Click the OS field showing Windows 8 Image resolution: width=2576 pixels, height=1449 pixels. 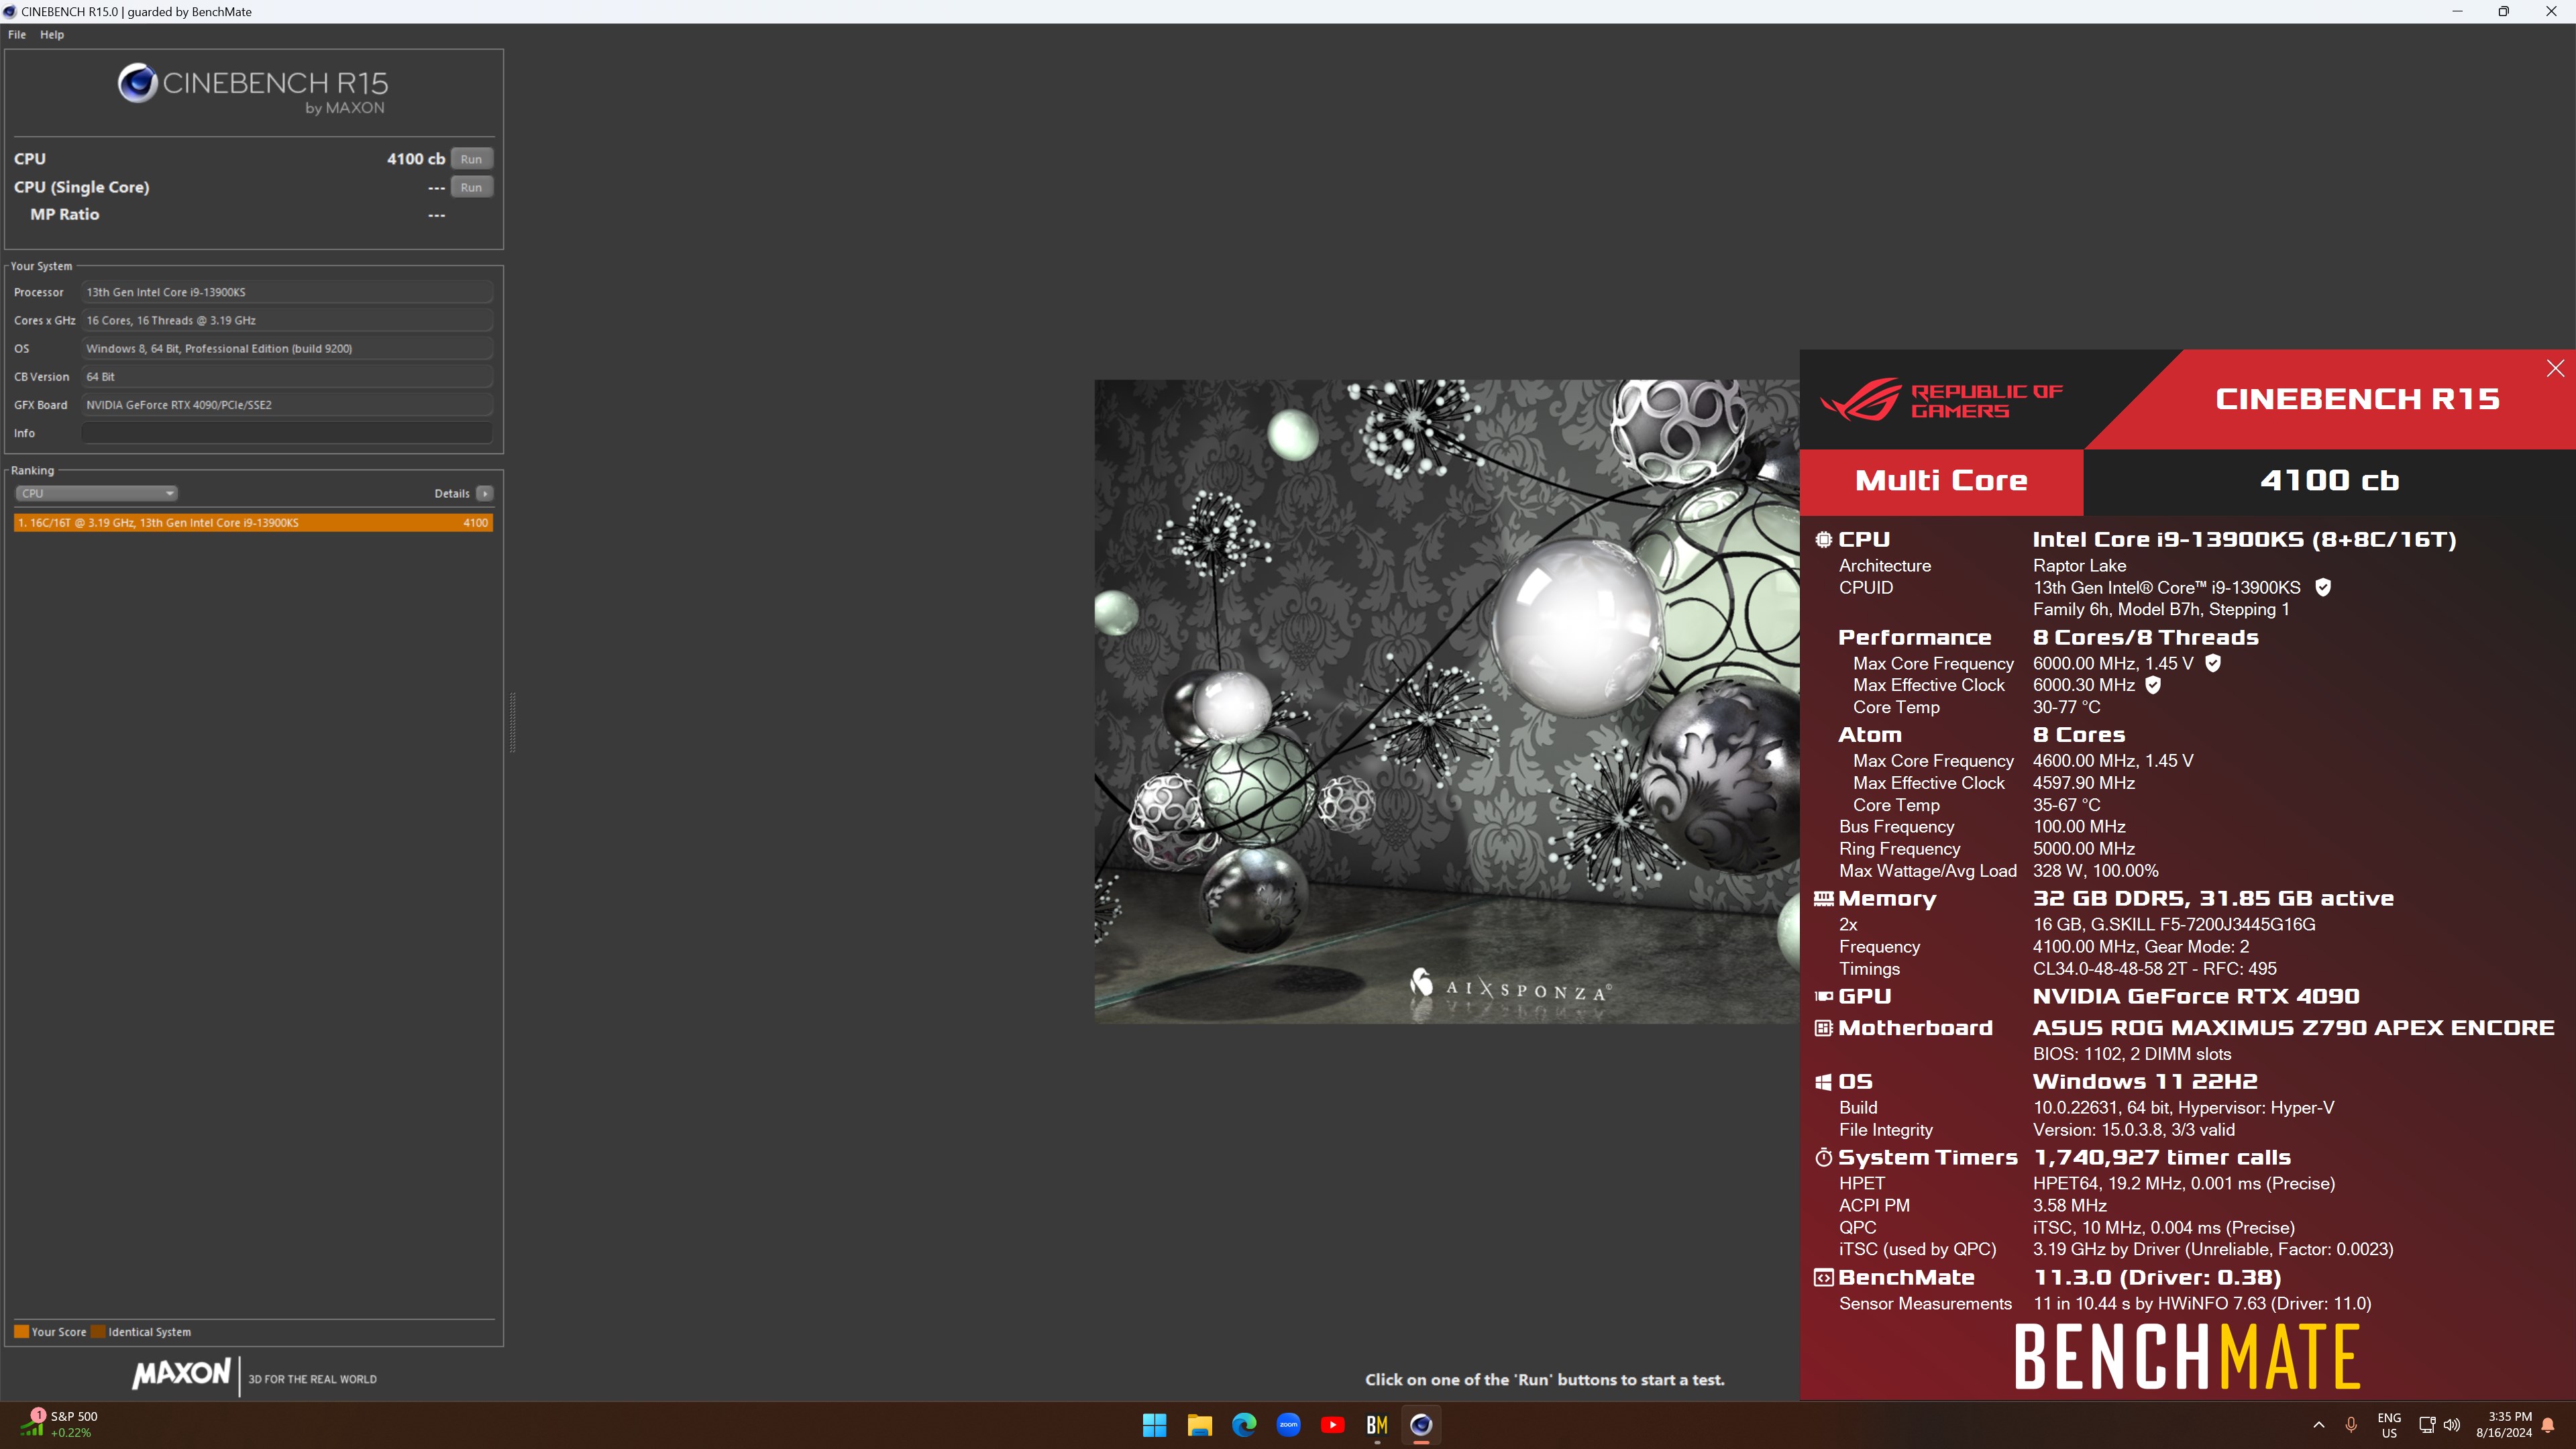[x=287, y=349]
